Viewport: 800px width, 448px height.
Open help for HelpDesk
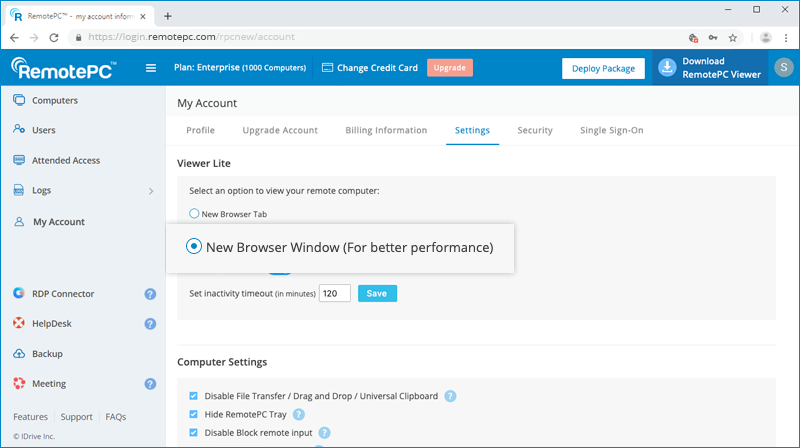(x=150, y=324)
